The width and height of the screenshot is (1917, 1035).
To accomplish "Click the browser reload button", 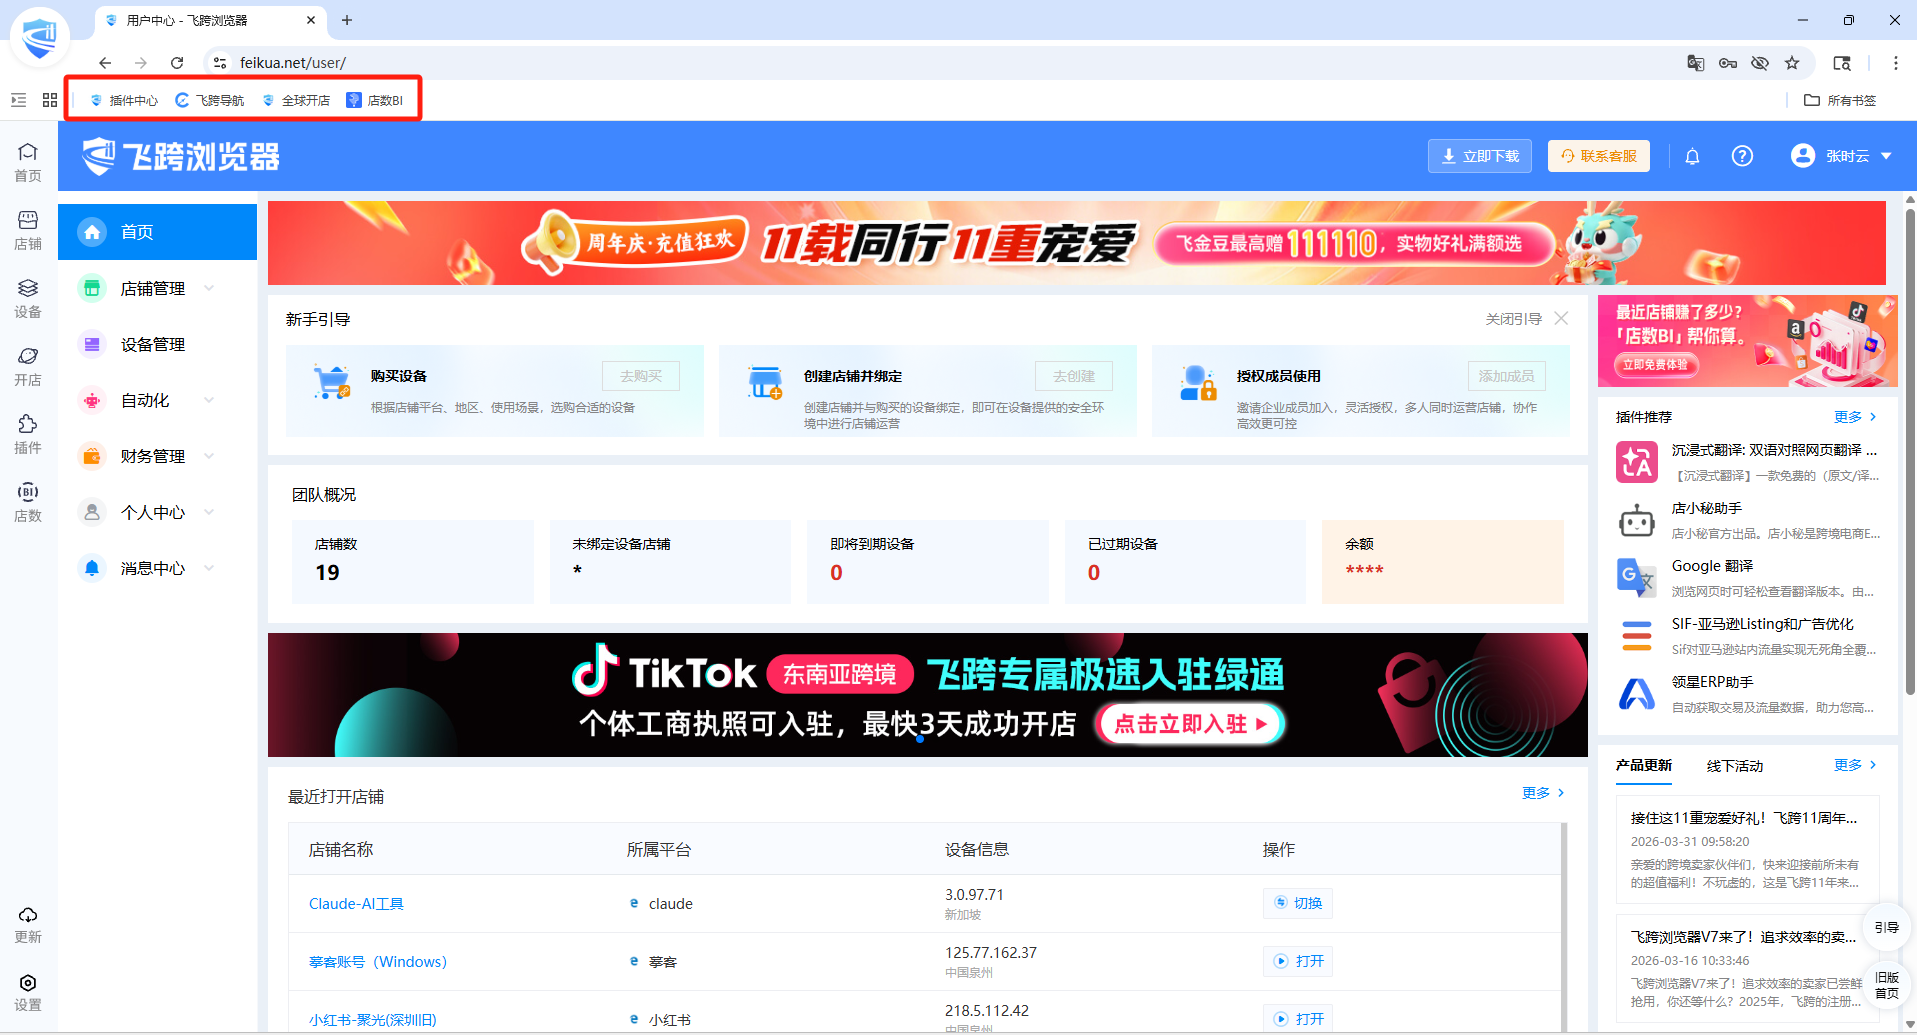I will [177, 63].
